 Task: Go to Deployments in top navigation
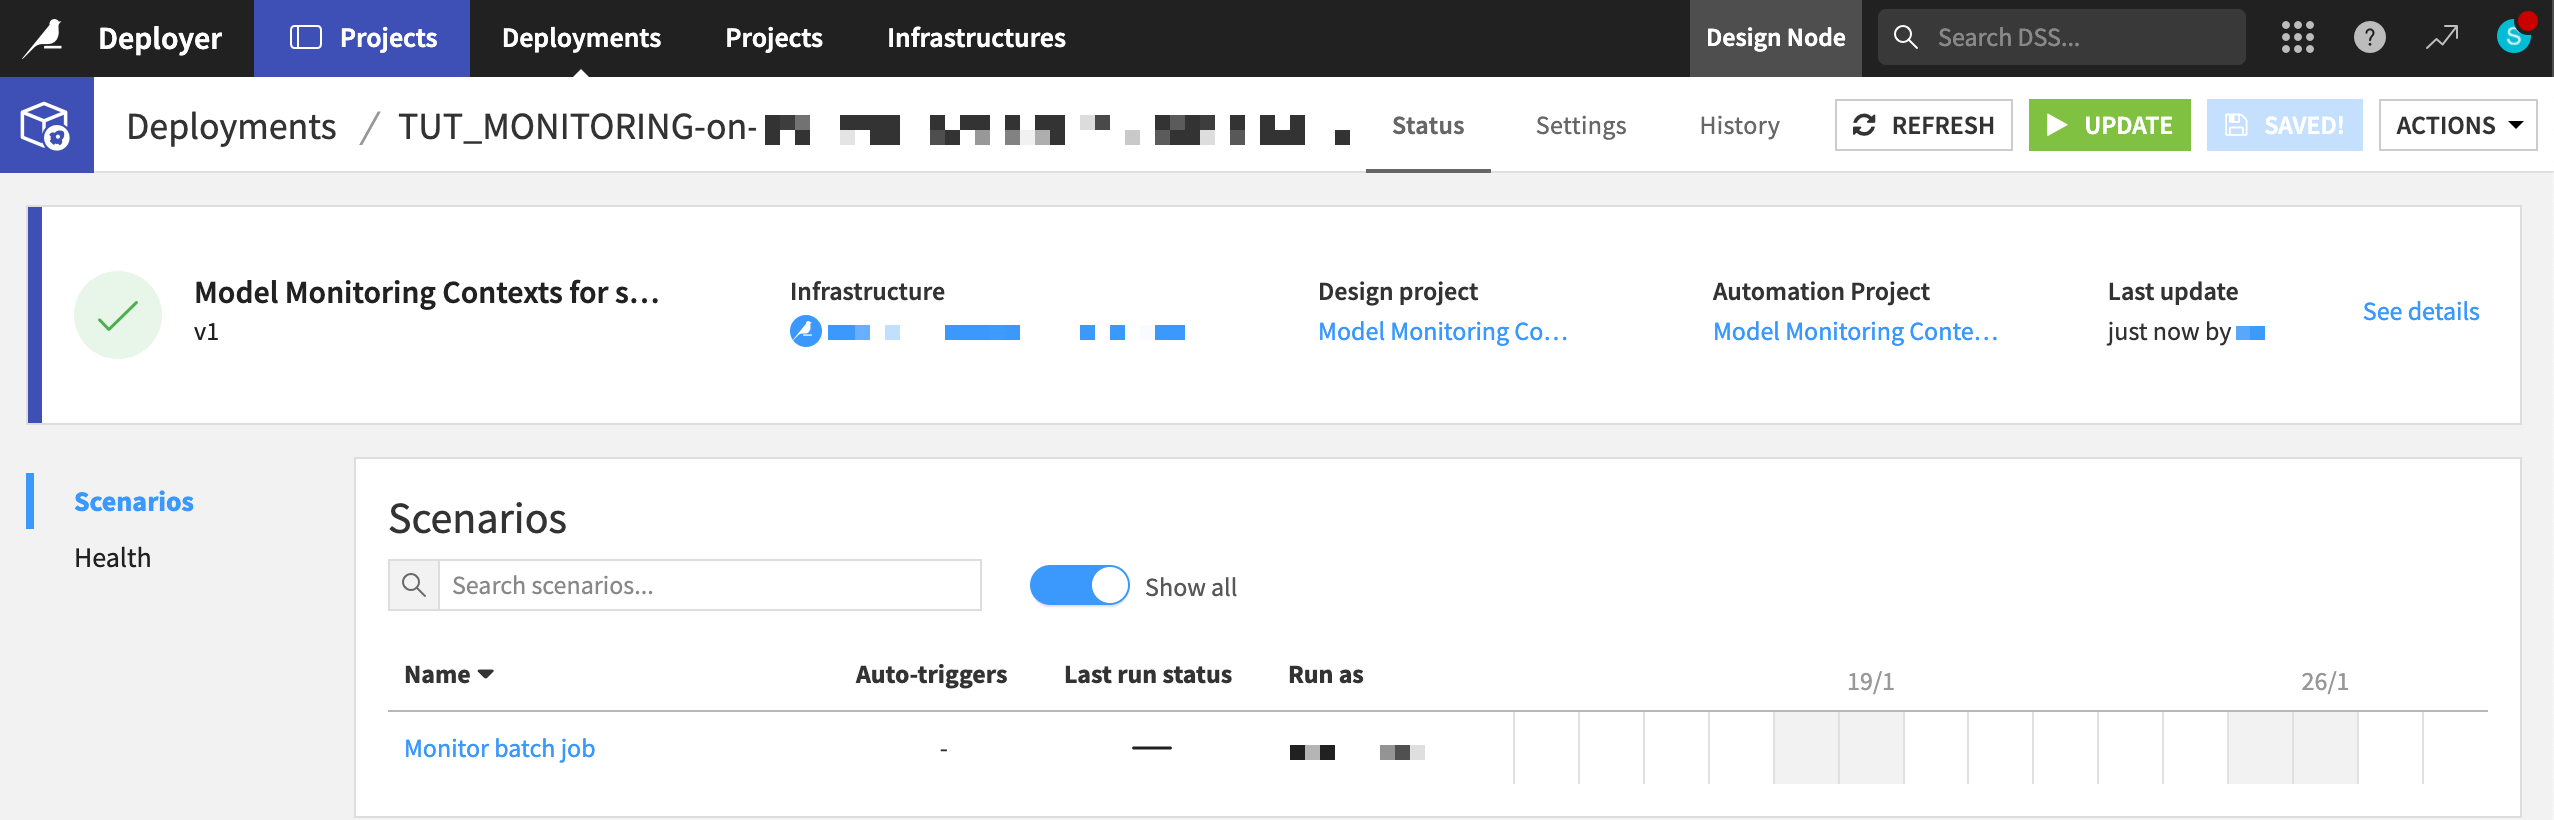(581, 38)
